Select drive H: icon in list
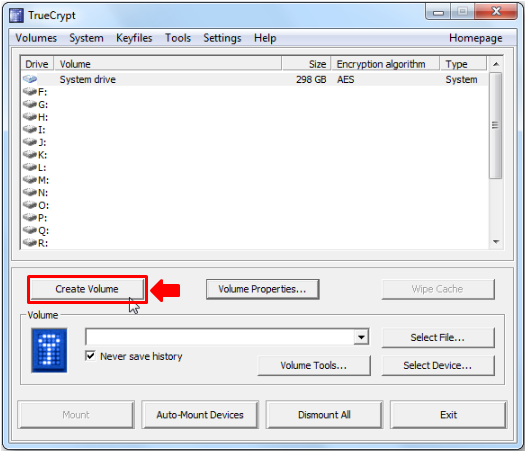Viewport: 525px width, 451px height. click(30, 117)
